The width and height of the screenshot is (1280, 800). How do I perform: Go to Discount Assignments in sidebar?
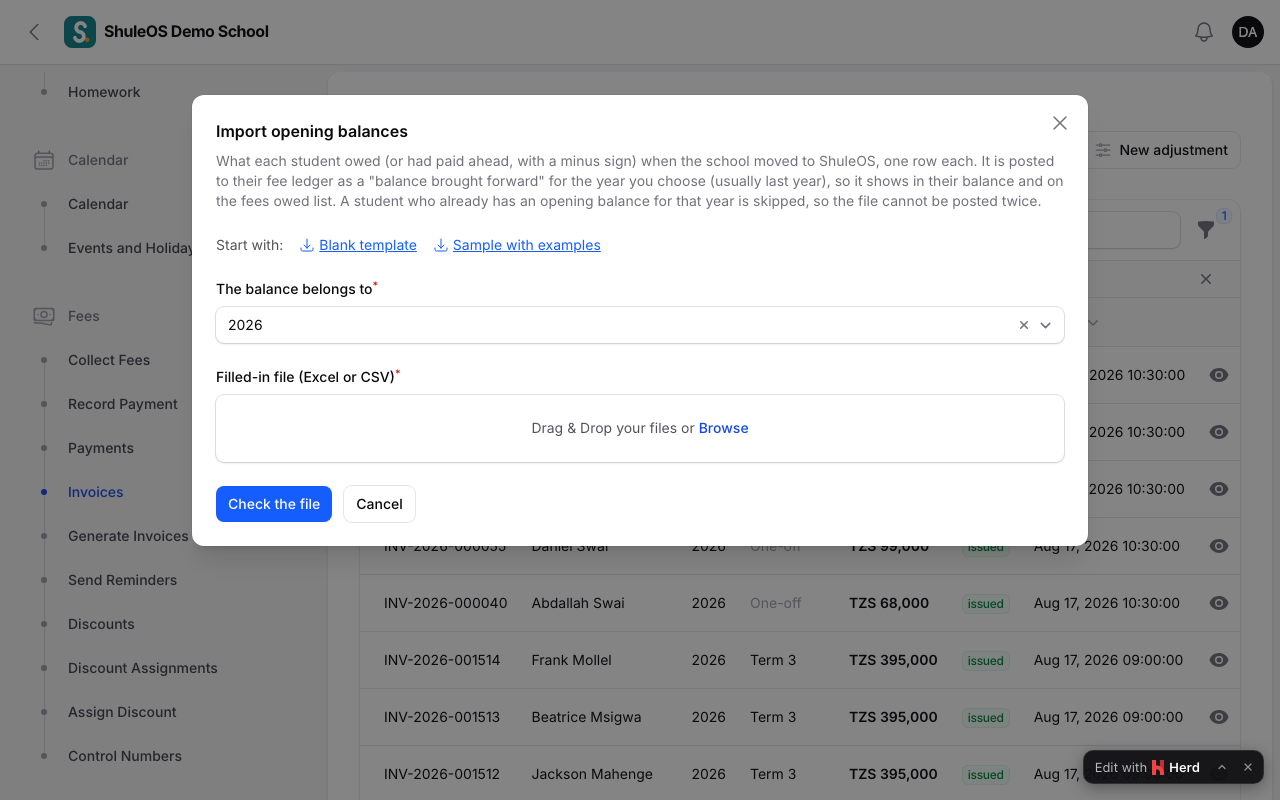click(143, 668)
